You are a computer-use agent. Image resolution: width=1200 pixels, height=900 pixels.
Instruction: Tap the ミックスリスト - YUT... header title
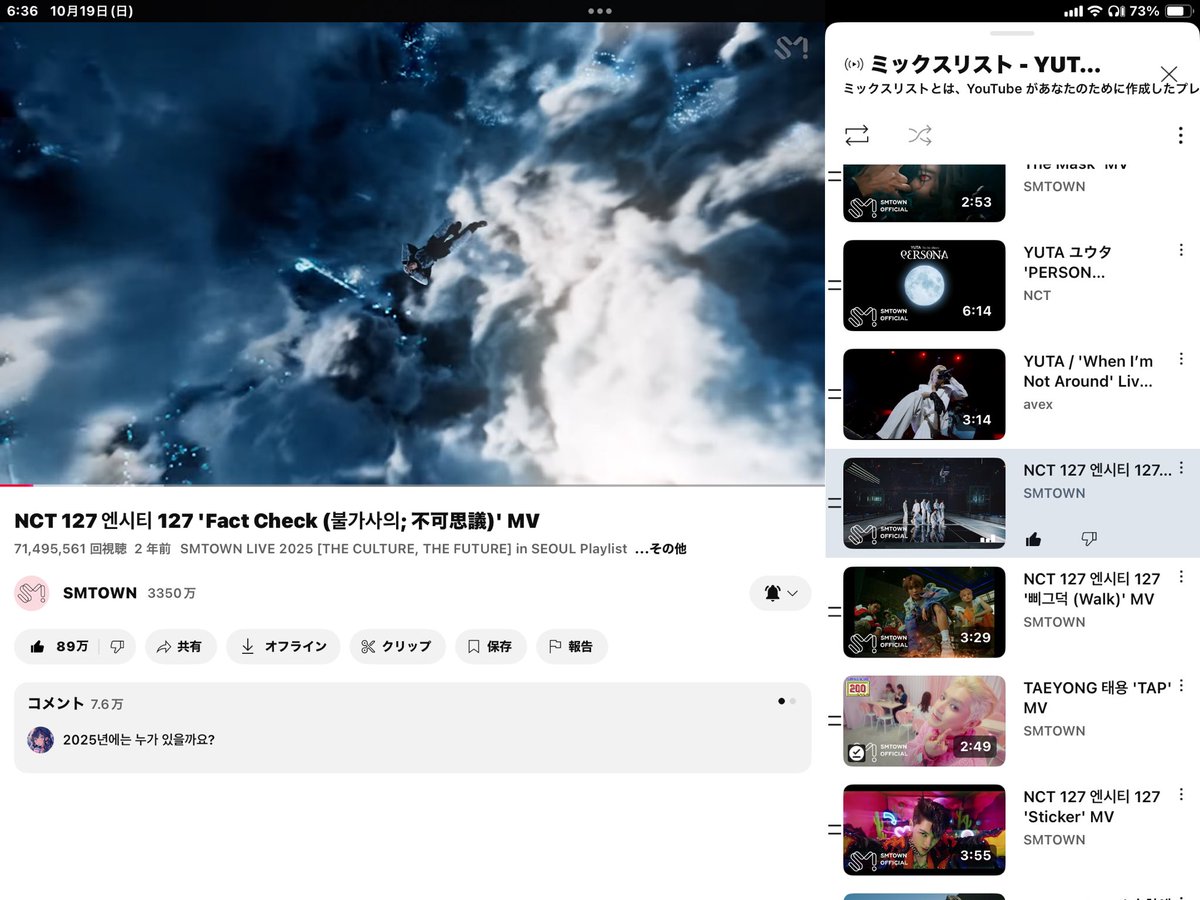coord(985,65)
